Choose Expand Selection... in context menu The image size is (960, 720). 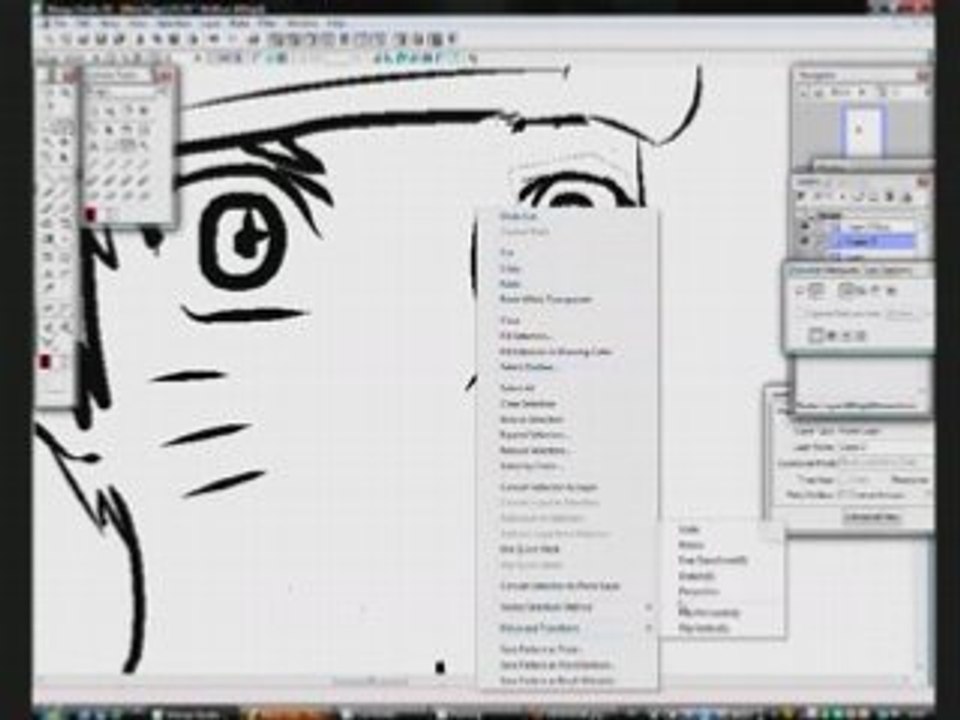click(533, 435)
